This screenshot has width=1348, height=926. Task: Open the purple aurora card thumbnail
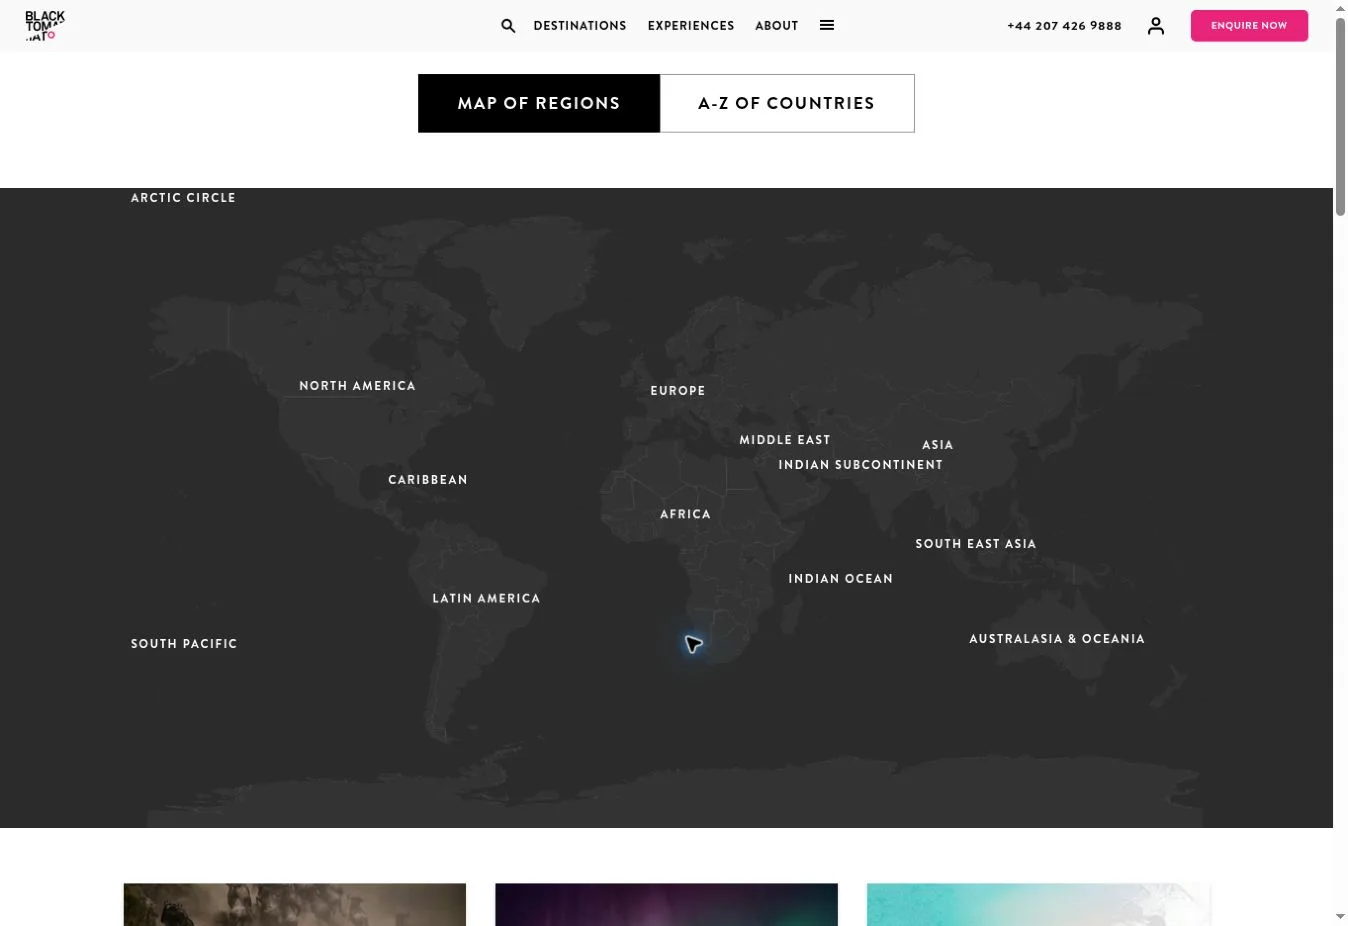coord(666,904)
